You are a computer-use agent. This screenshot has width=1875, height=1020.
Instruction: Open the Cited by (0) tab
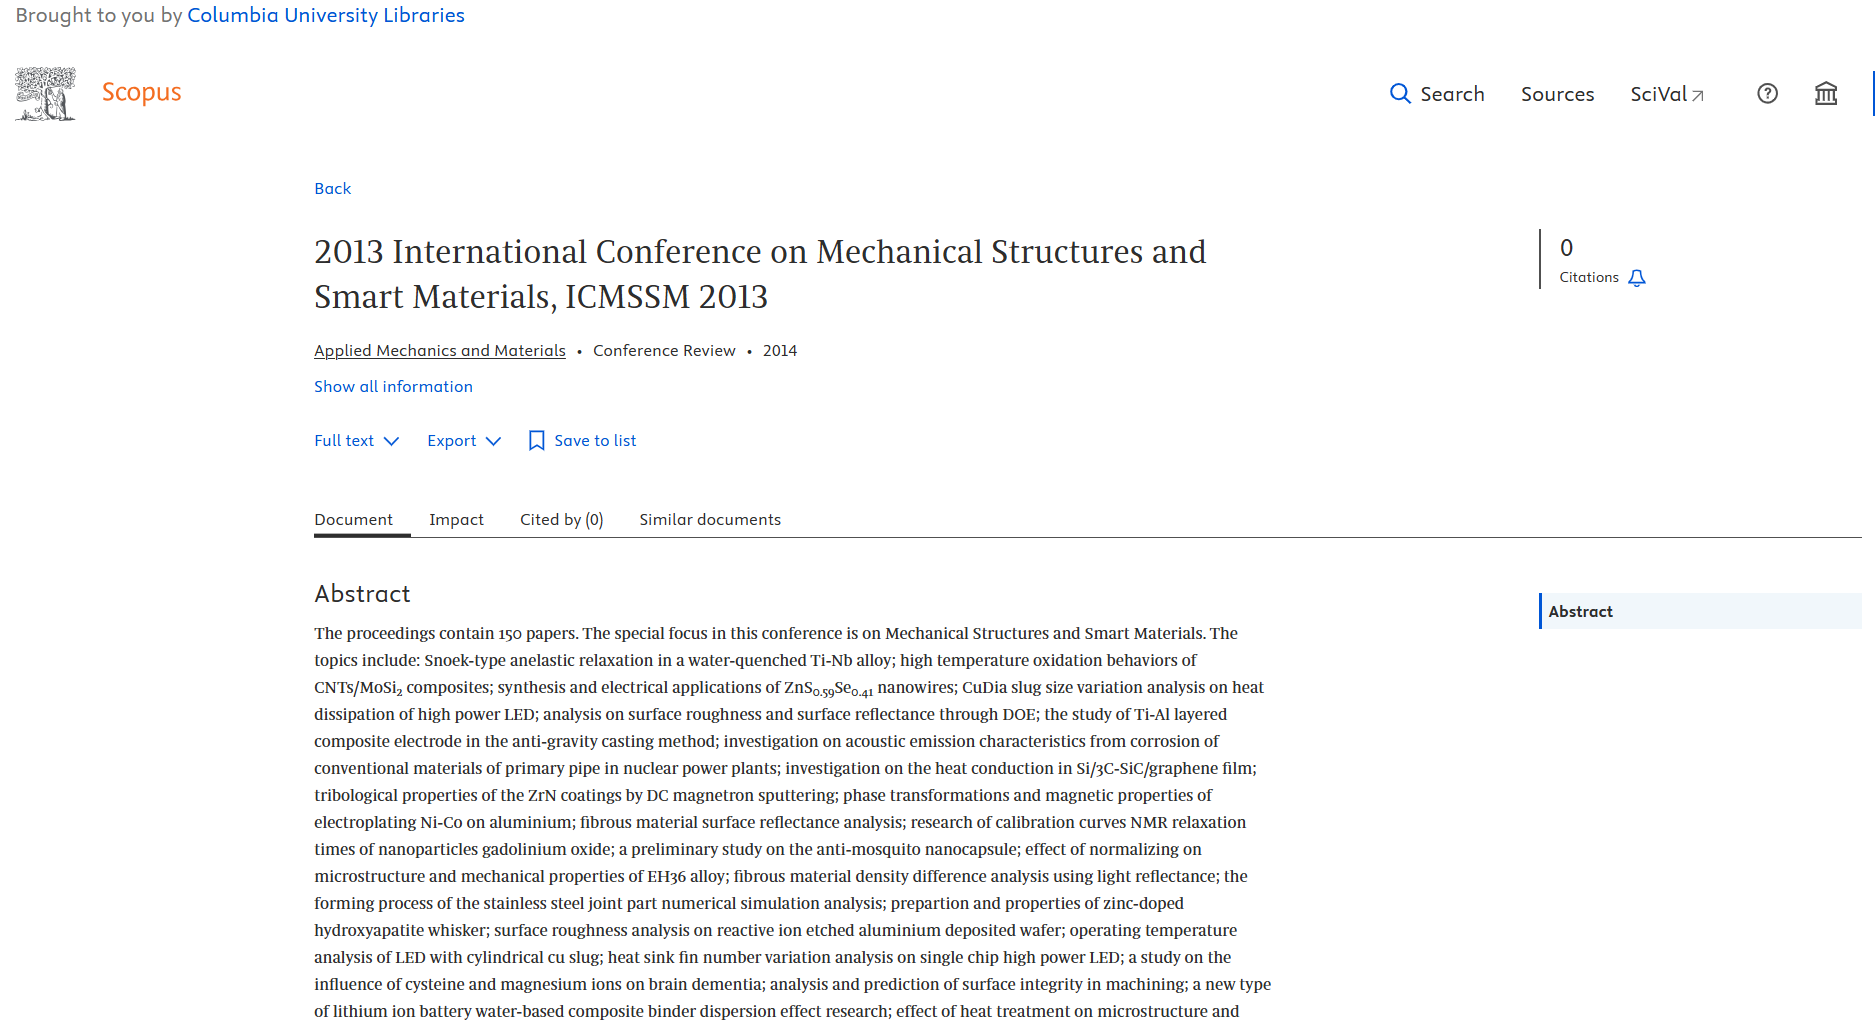(x=561, y=520)
